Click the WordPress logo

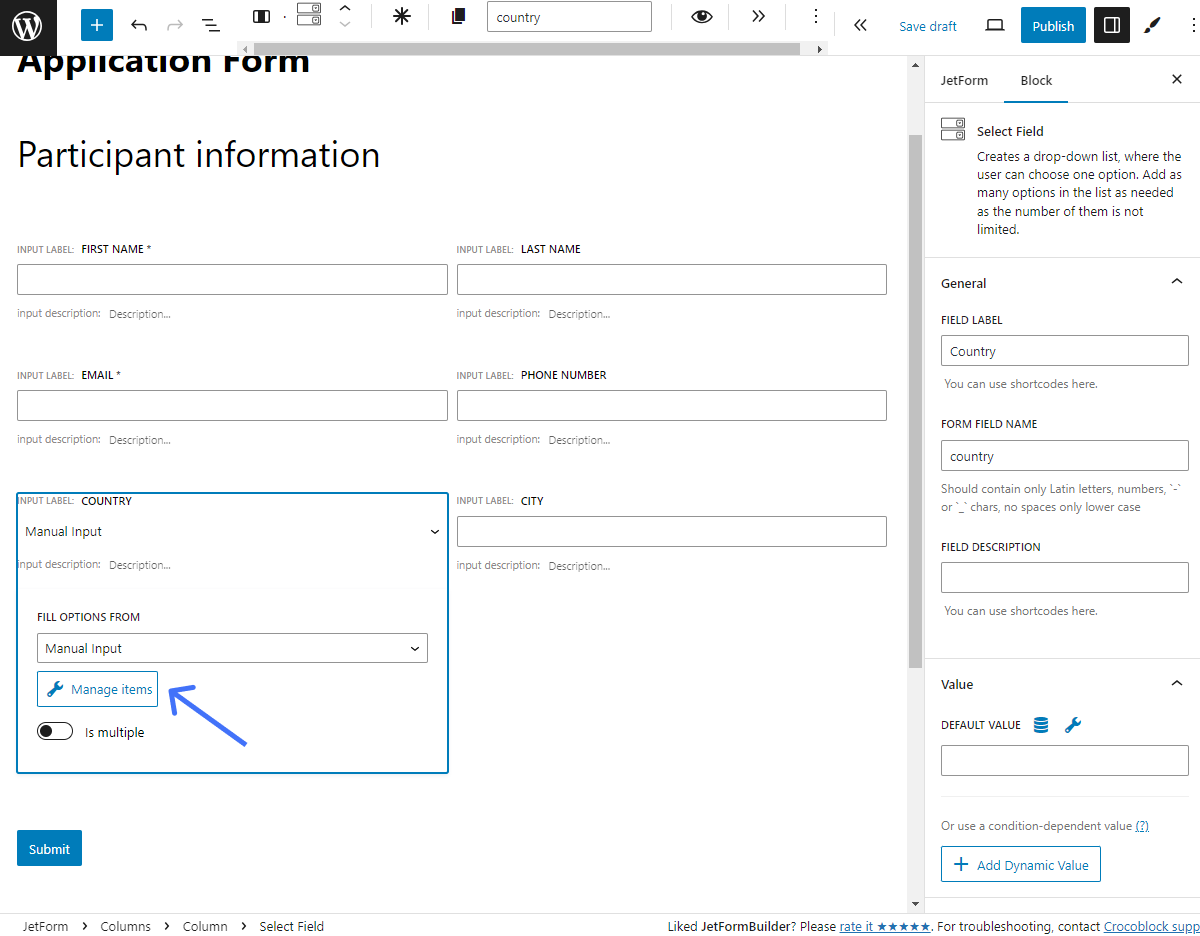coord(27,27)
